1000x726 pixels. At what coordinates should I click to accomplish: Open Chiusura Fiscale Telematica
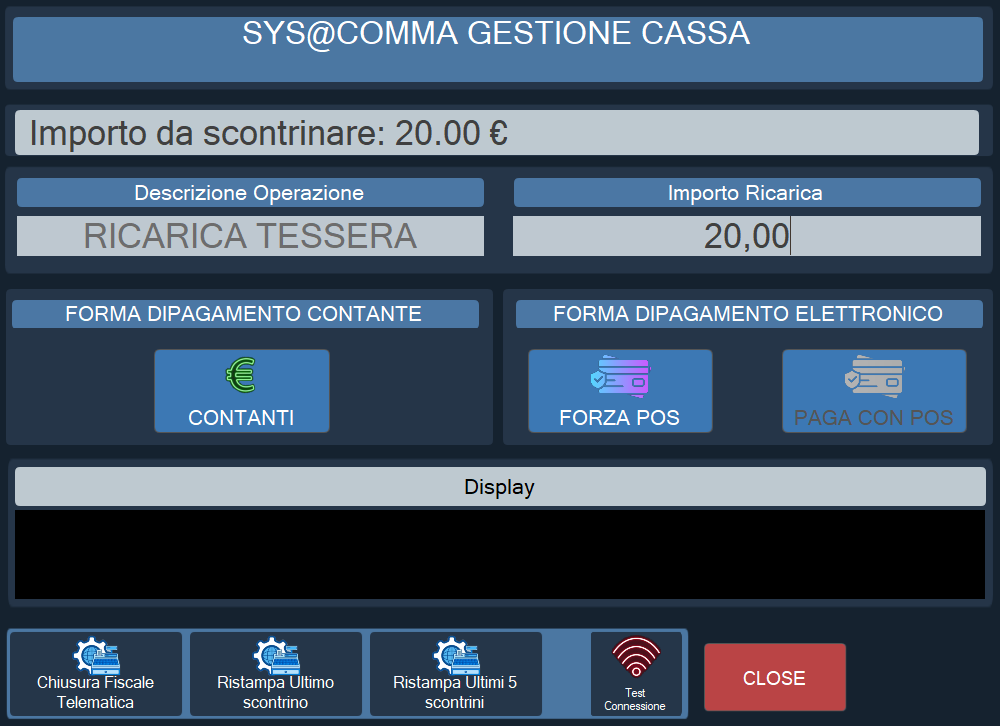[96, 674]
